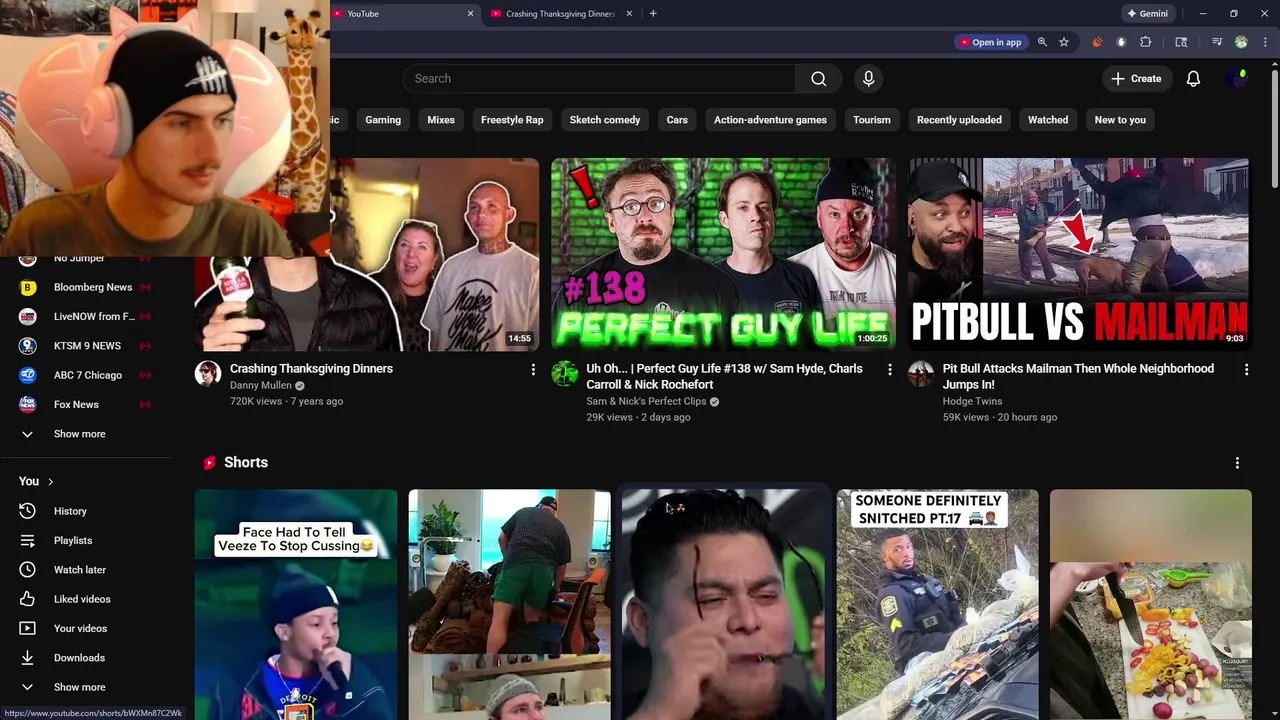Switch to Crashing Thanksgiving Dinners tab
The height and width of the screenshot is (720, 1280).
pyautogui.click(x=560, y=14)
